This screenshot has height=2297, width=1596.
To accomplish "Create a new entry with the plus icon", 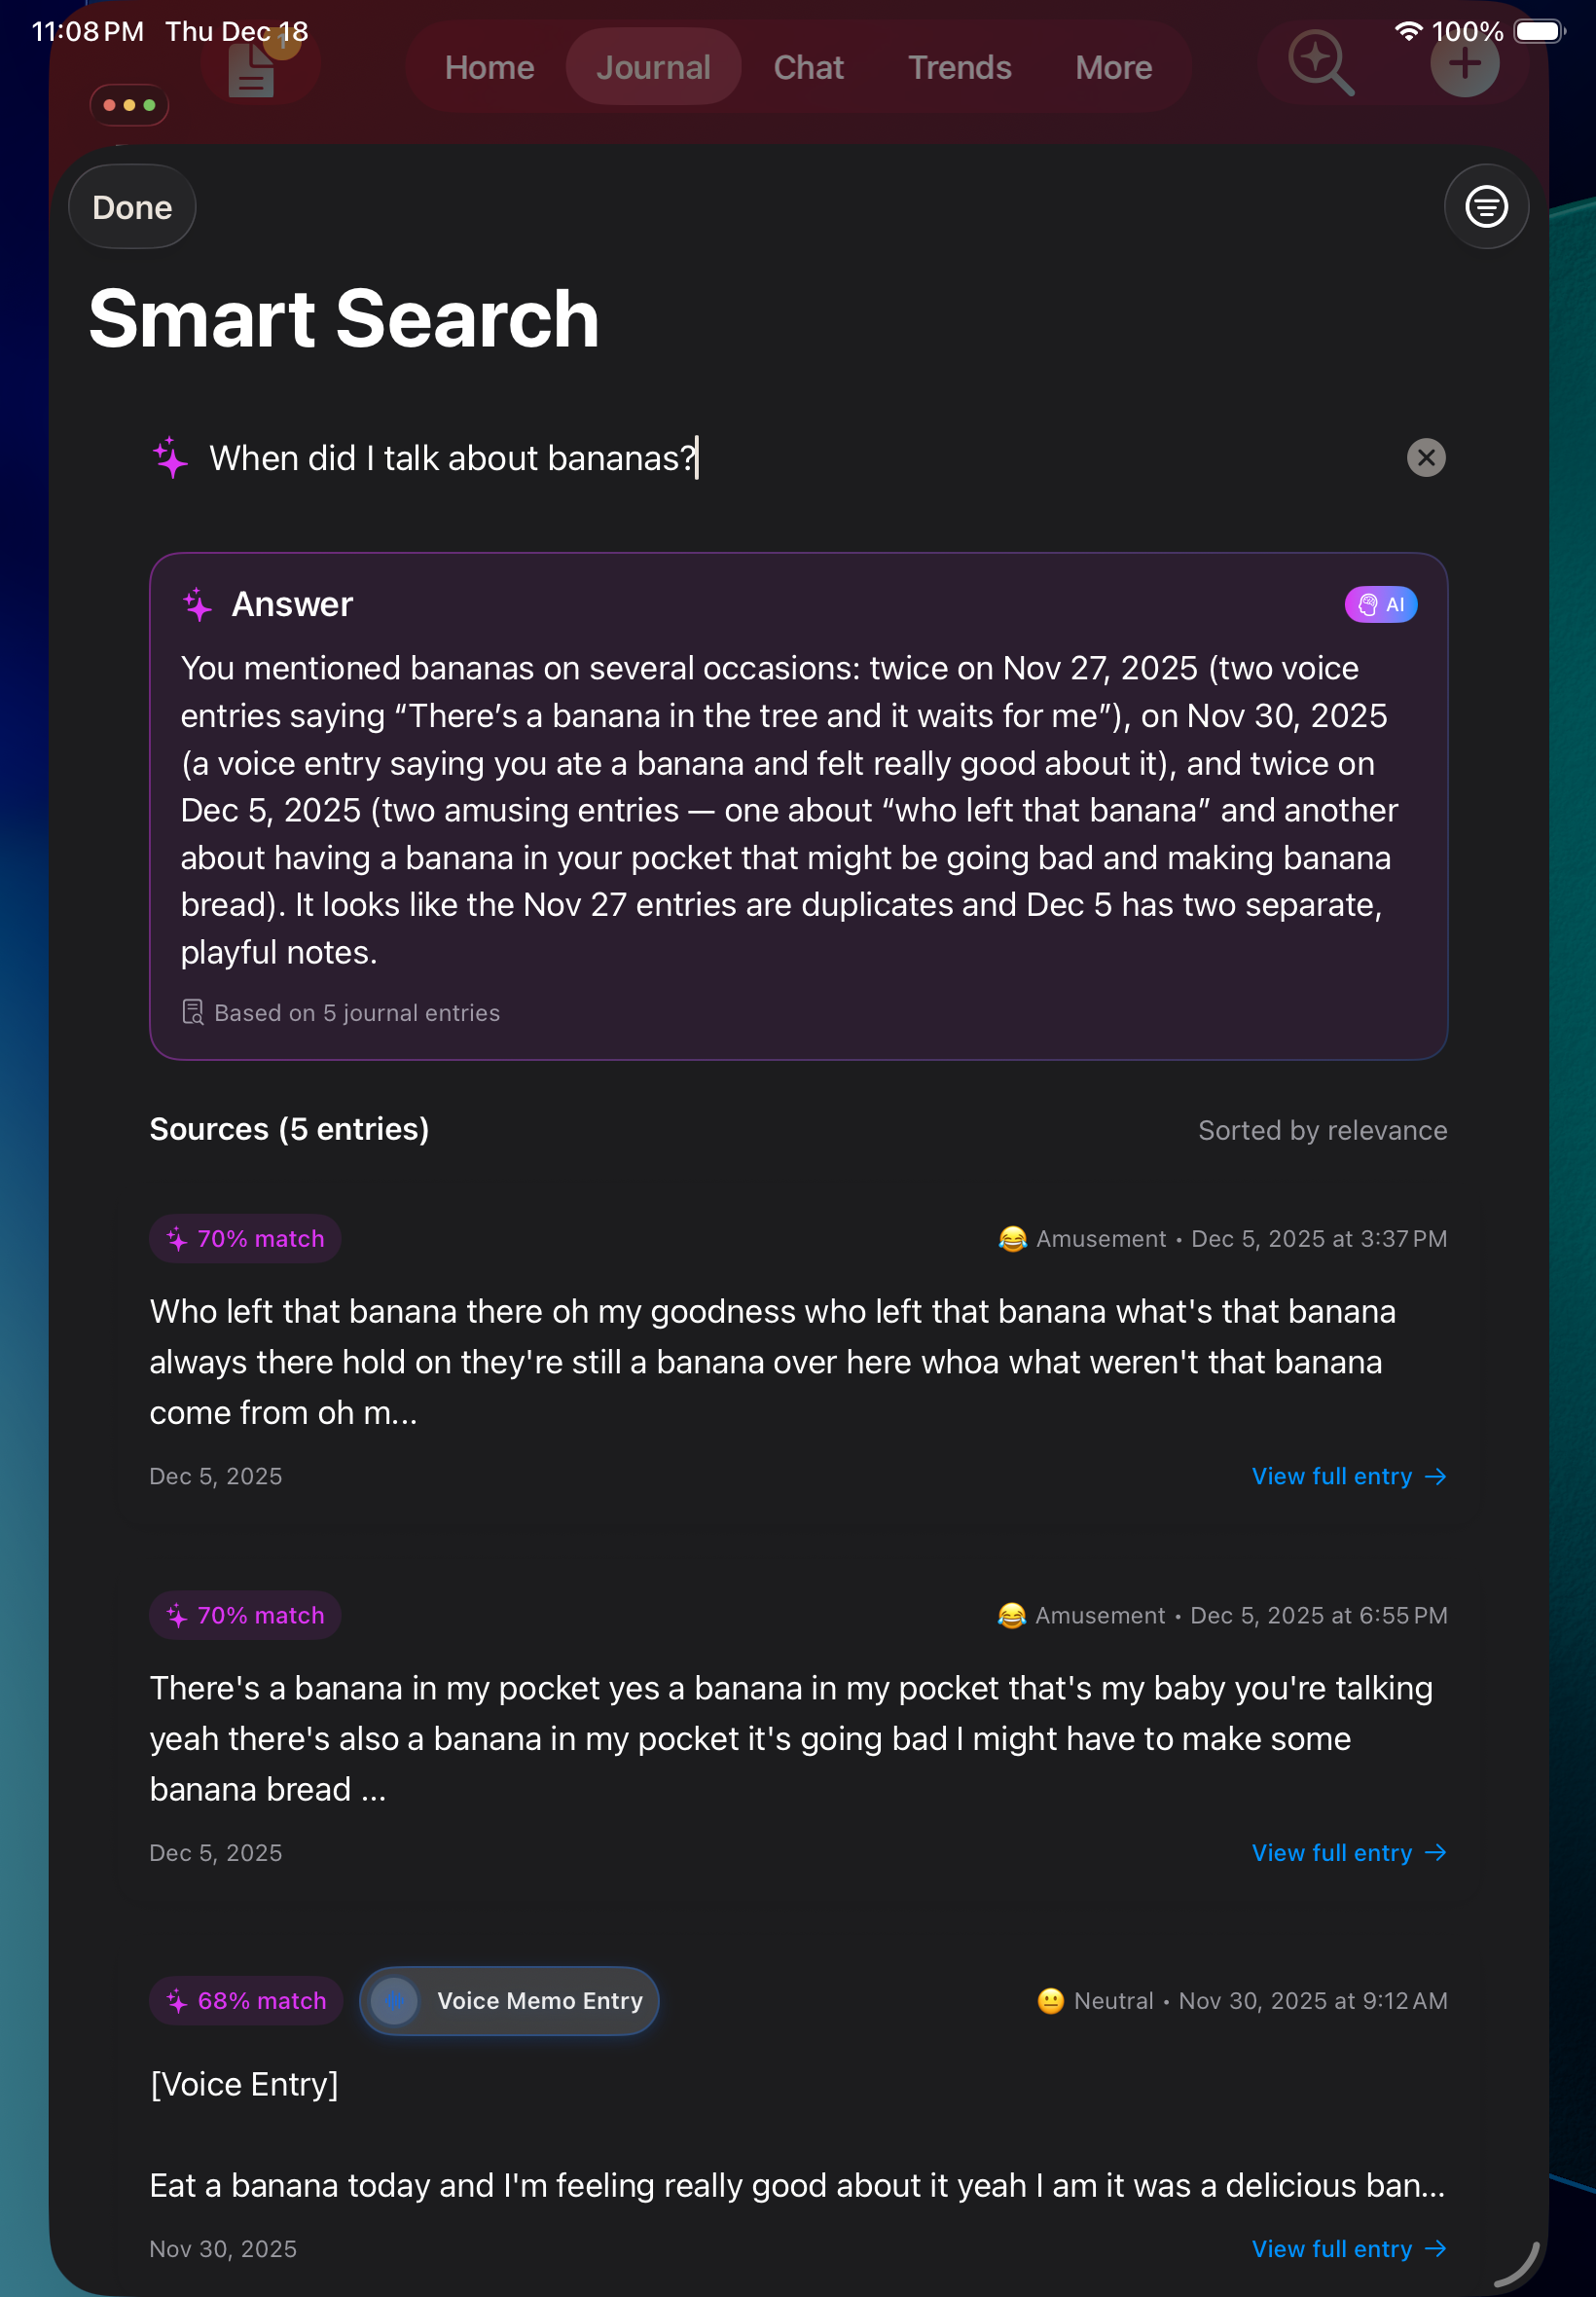I will point(1464,64).
